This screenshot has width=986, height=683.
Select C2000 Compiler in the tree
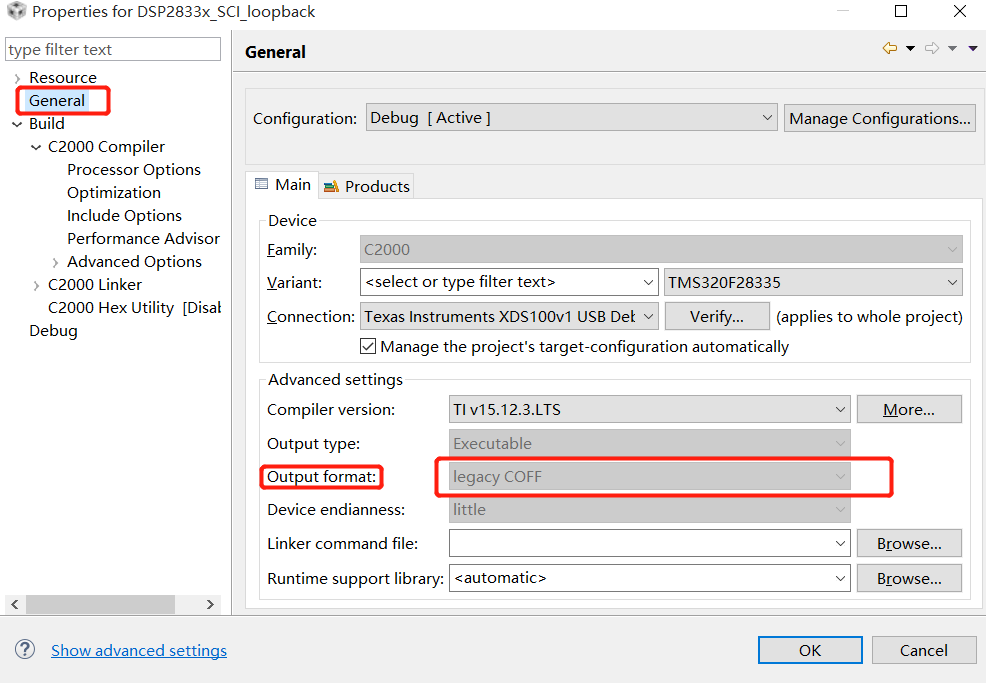pyautogui.click(x=106, y=147)
